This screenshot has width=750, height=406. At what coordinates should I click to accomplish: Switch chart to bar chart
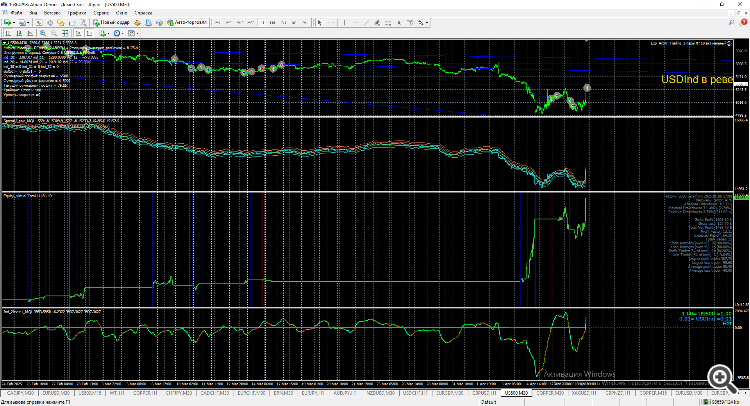[x=8, y=33]
